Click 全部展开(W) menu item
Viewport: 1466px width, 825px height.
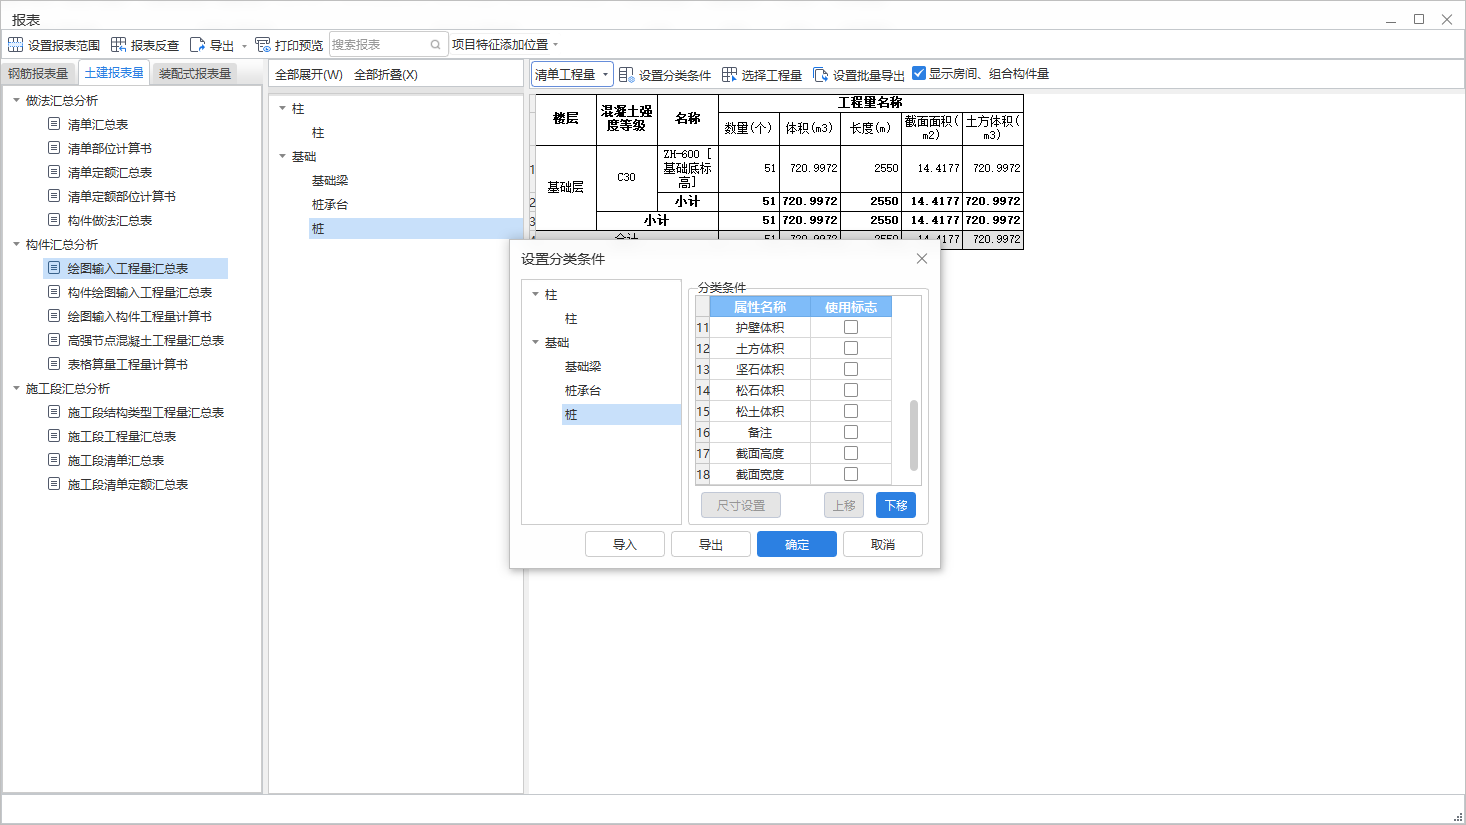tap(309, 75)
